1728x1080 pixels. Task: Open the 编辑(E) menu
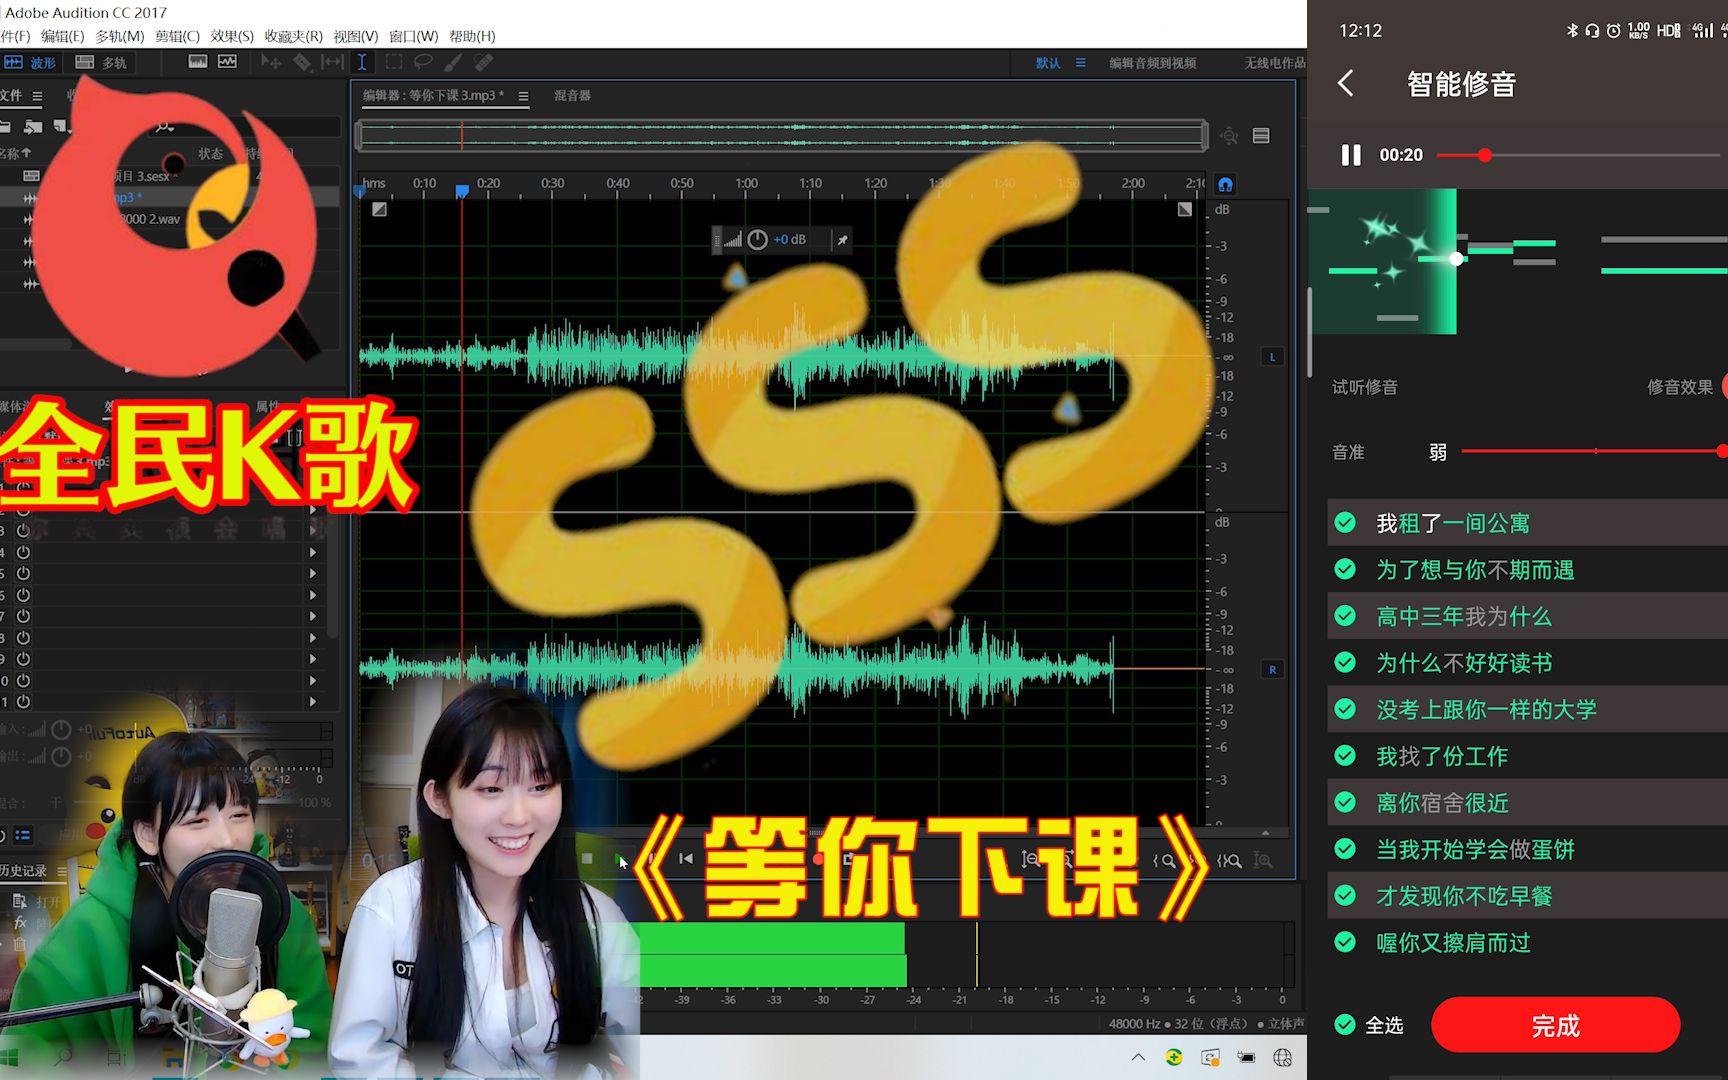coord(62,36)
